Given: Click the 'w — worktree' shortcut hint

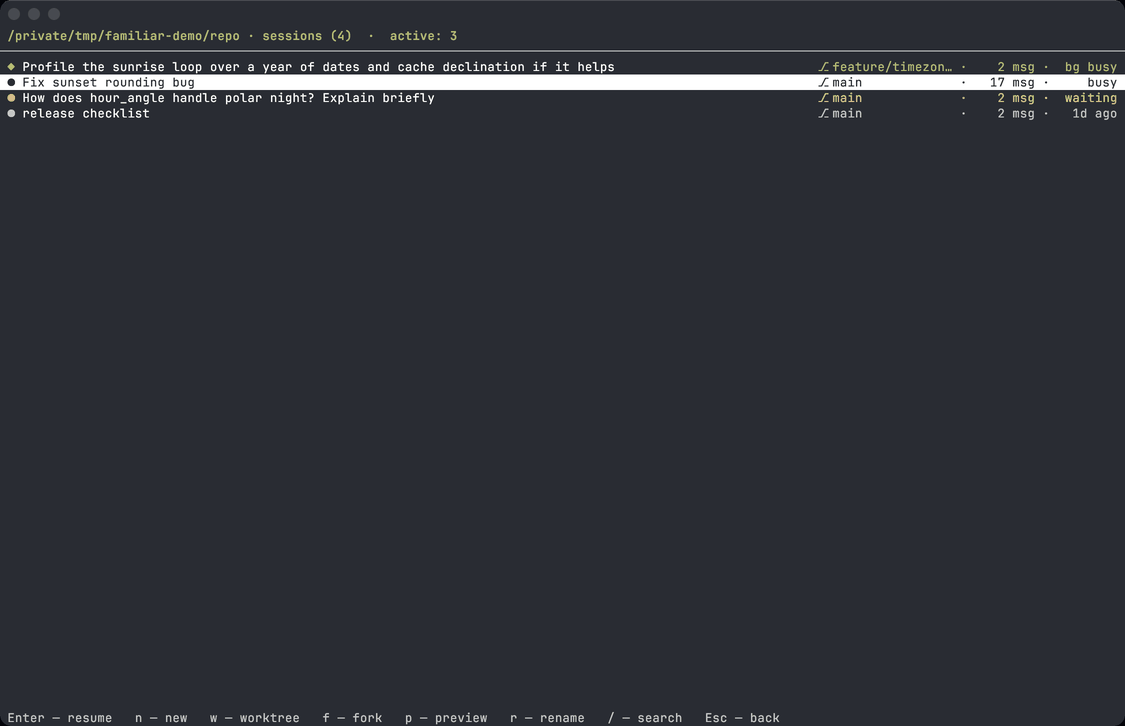Looking at the screenshot, I should pyautogui.click(x=255, y=718).
